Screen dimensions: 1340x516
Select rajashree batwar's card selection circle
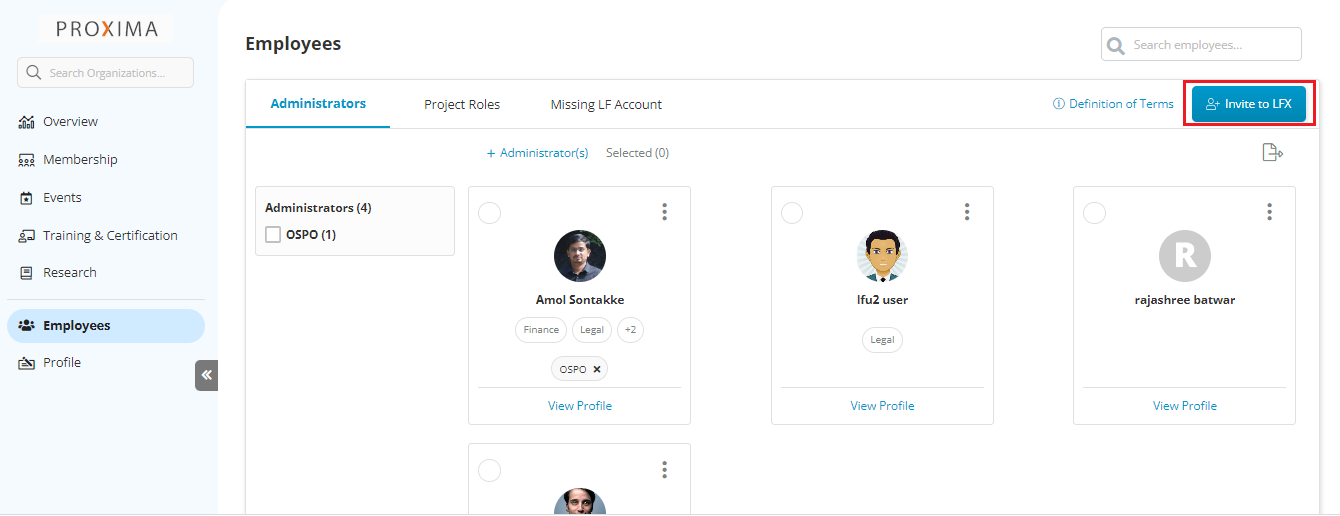pyautogui.click(x=1095, y=213)
